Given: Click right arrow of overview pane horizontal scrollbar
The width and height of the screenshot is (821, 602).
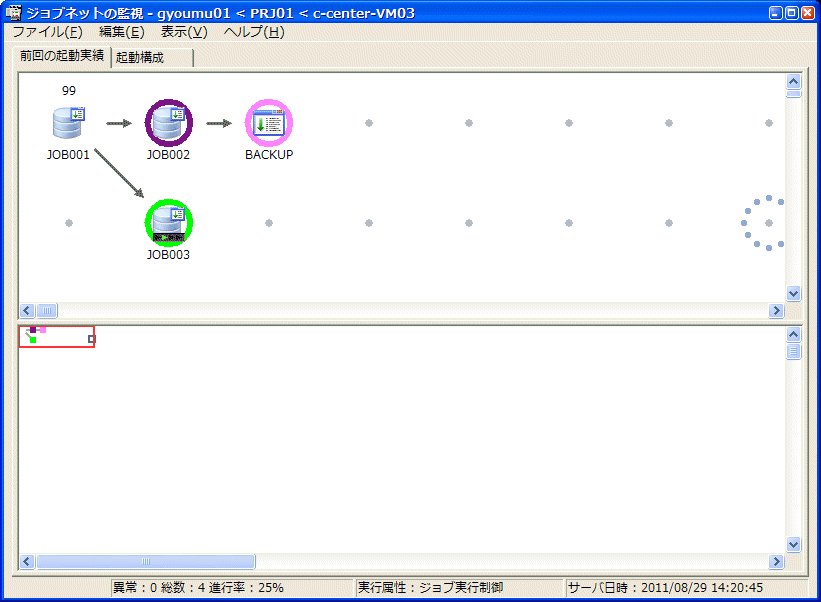Looking at the screenshot, I should coord(776,562).
